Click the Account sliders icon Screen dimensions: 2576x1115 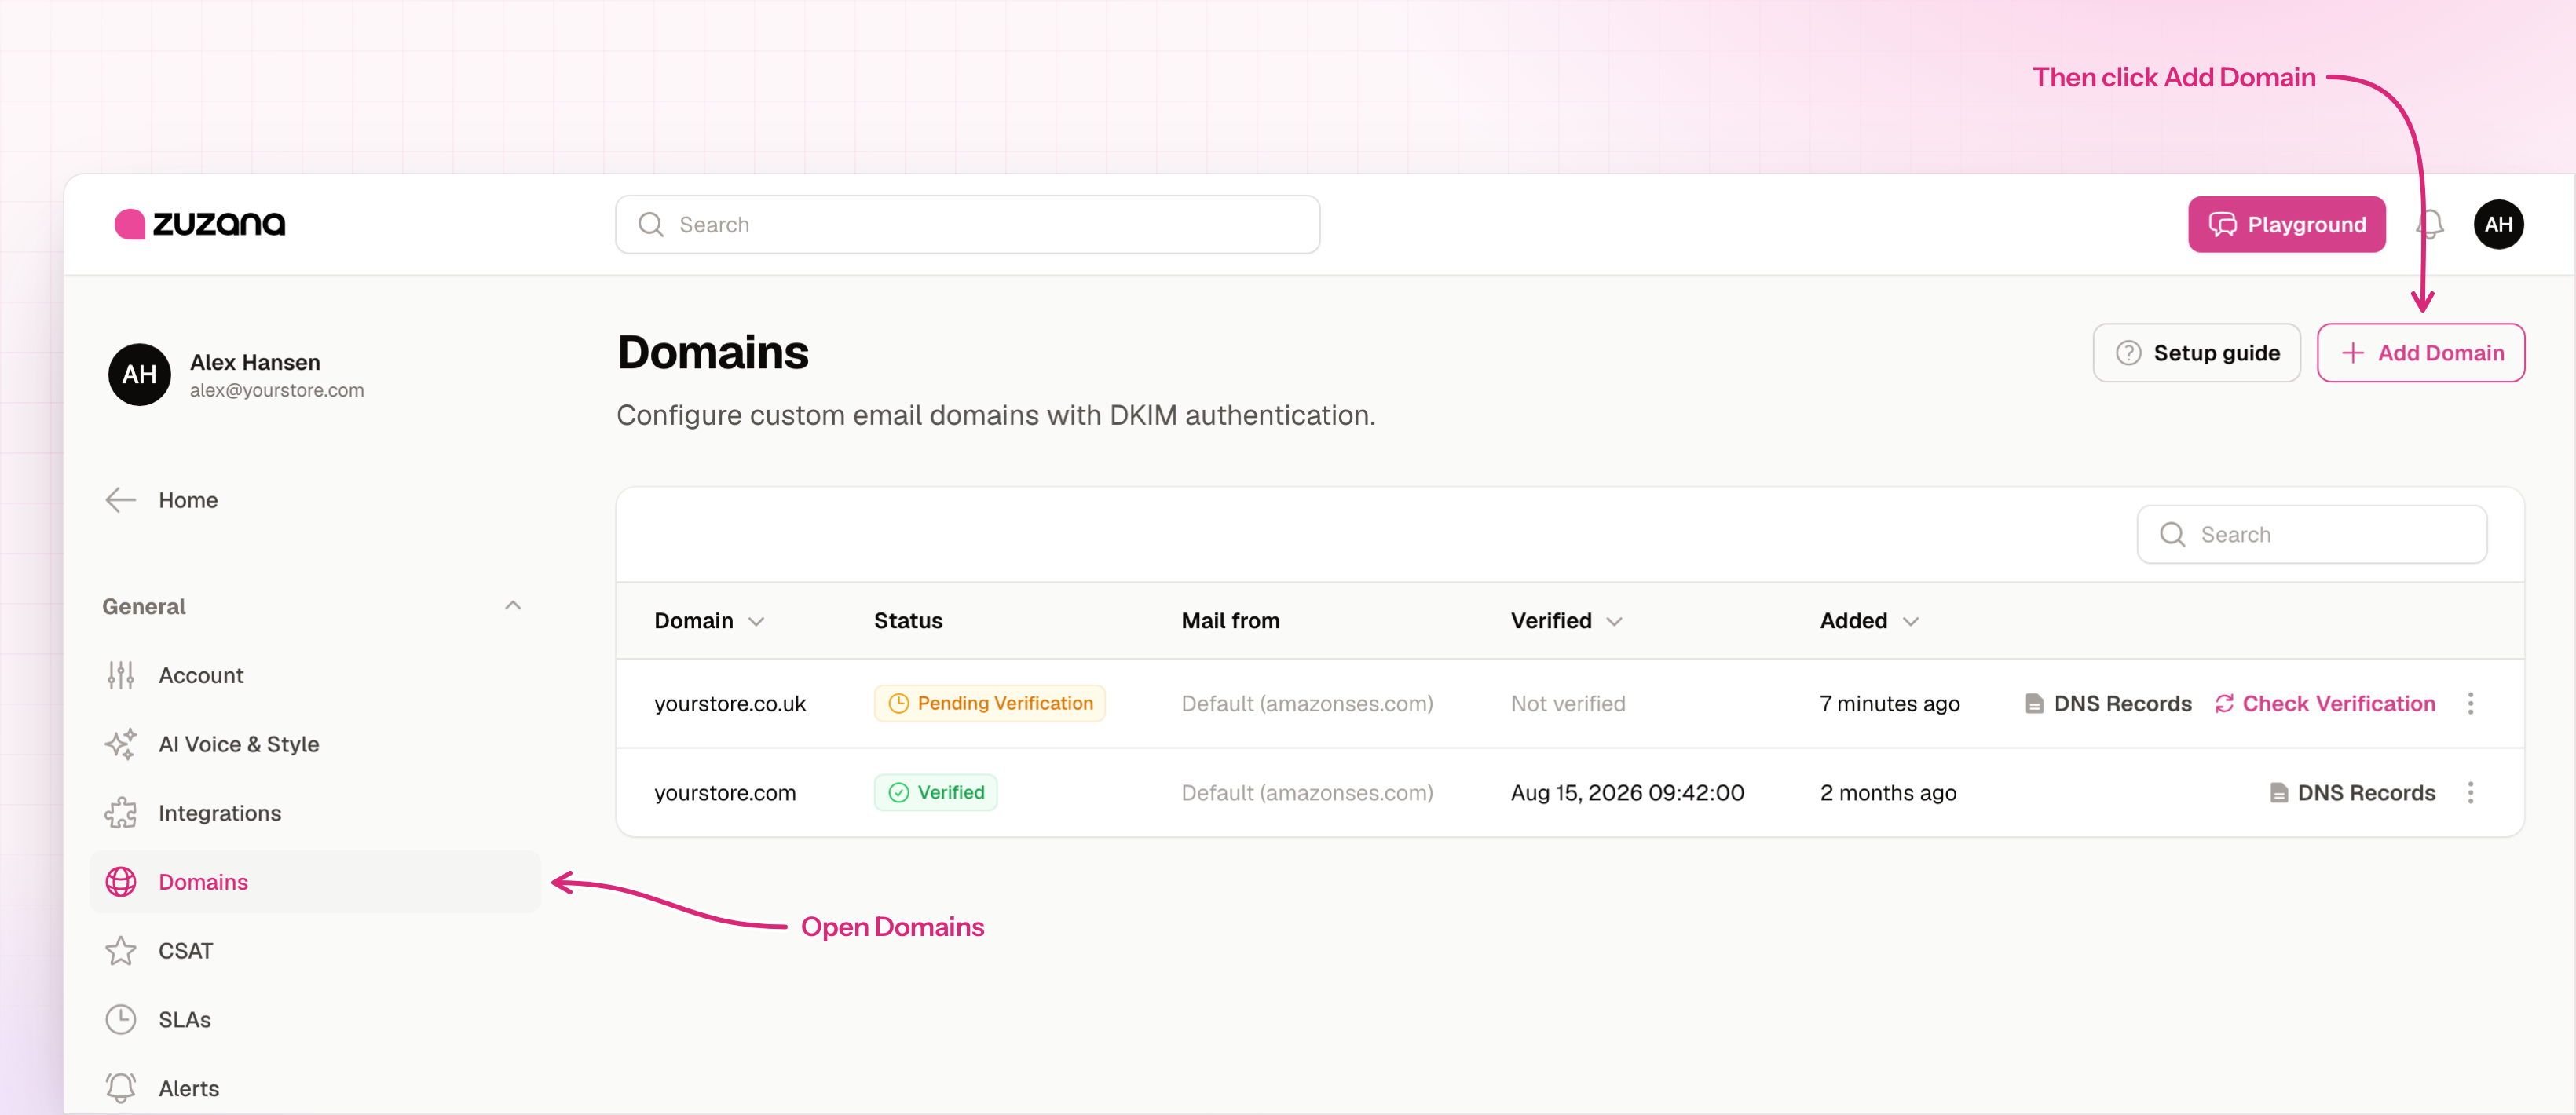(120, 676)
